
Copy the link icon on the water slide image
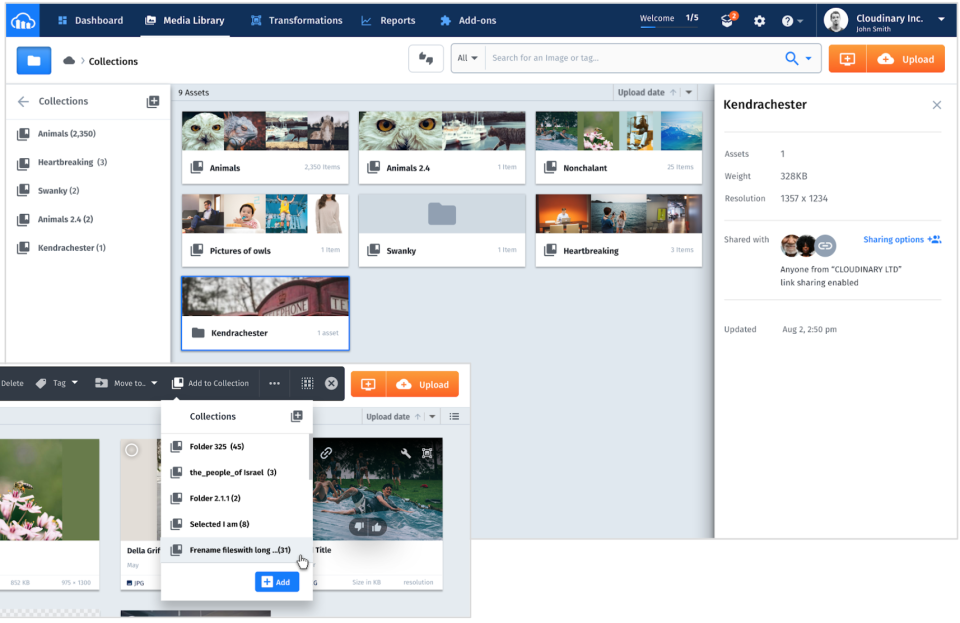(326, 452)
